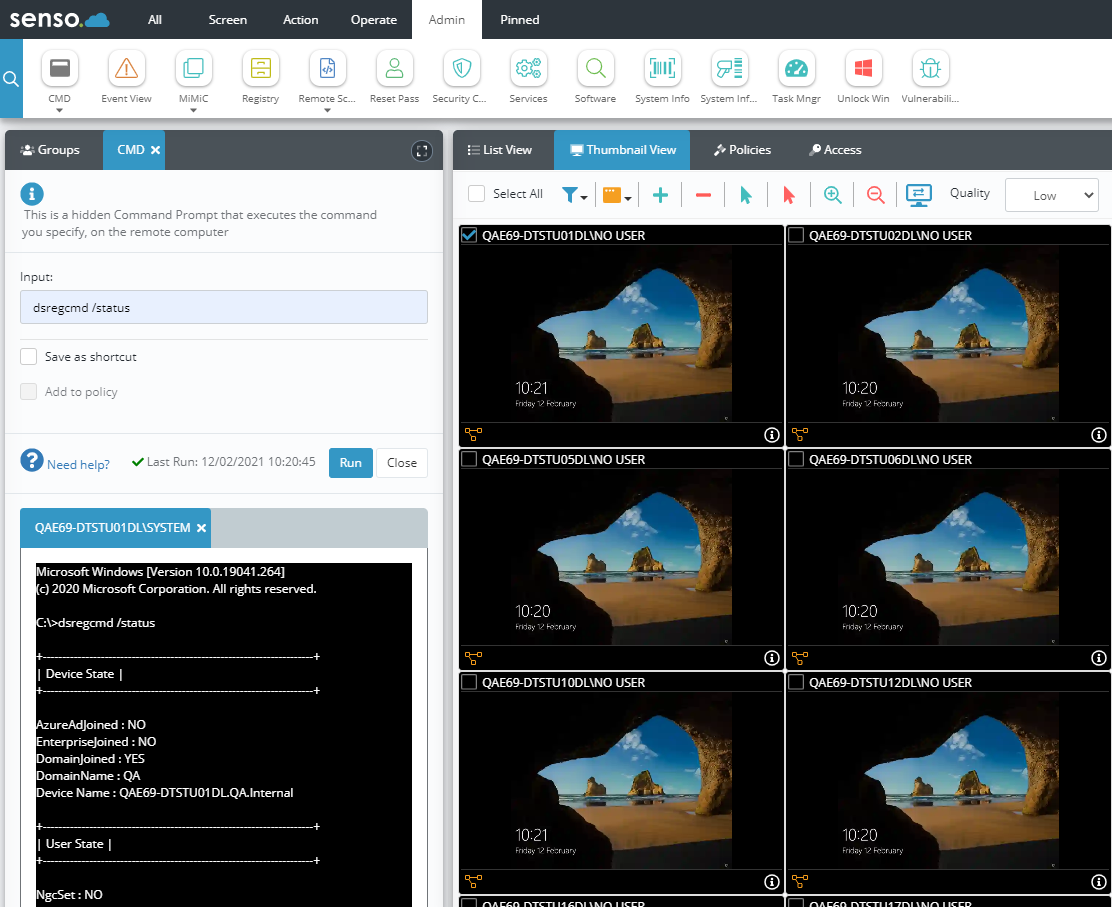1112x907 pixels.
Task: Open the CMD tool icon
Action: pyautogui.click(x=60, y=69)
